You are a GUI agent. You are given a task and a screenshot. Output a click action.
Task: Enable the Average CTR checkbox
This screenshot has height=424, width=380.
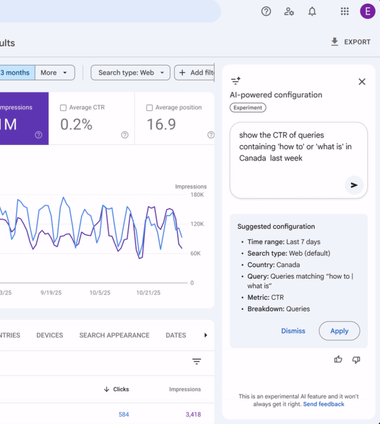coord(63,108)
